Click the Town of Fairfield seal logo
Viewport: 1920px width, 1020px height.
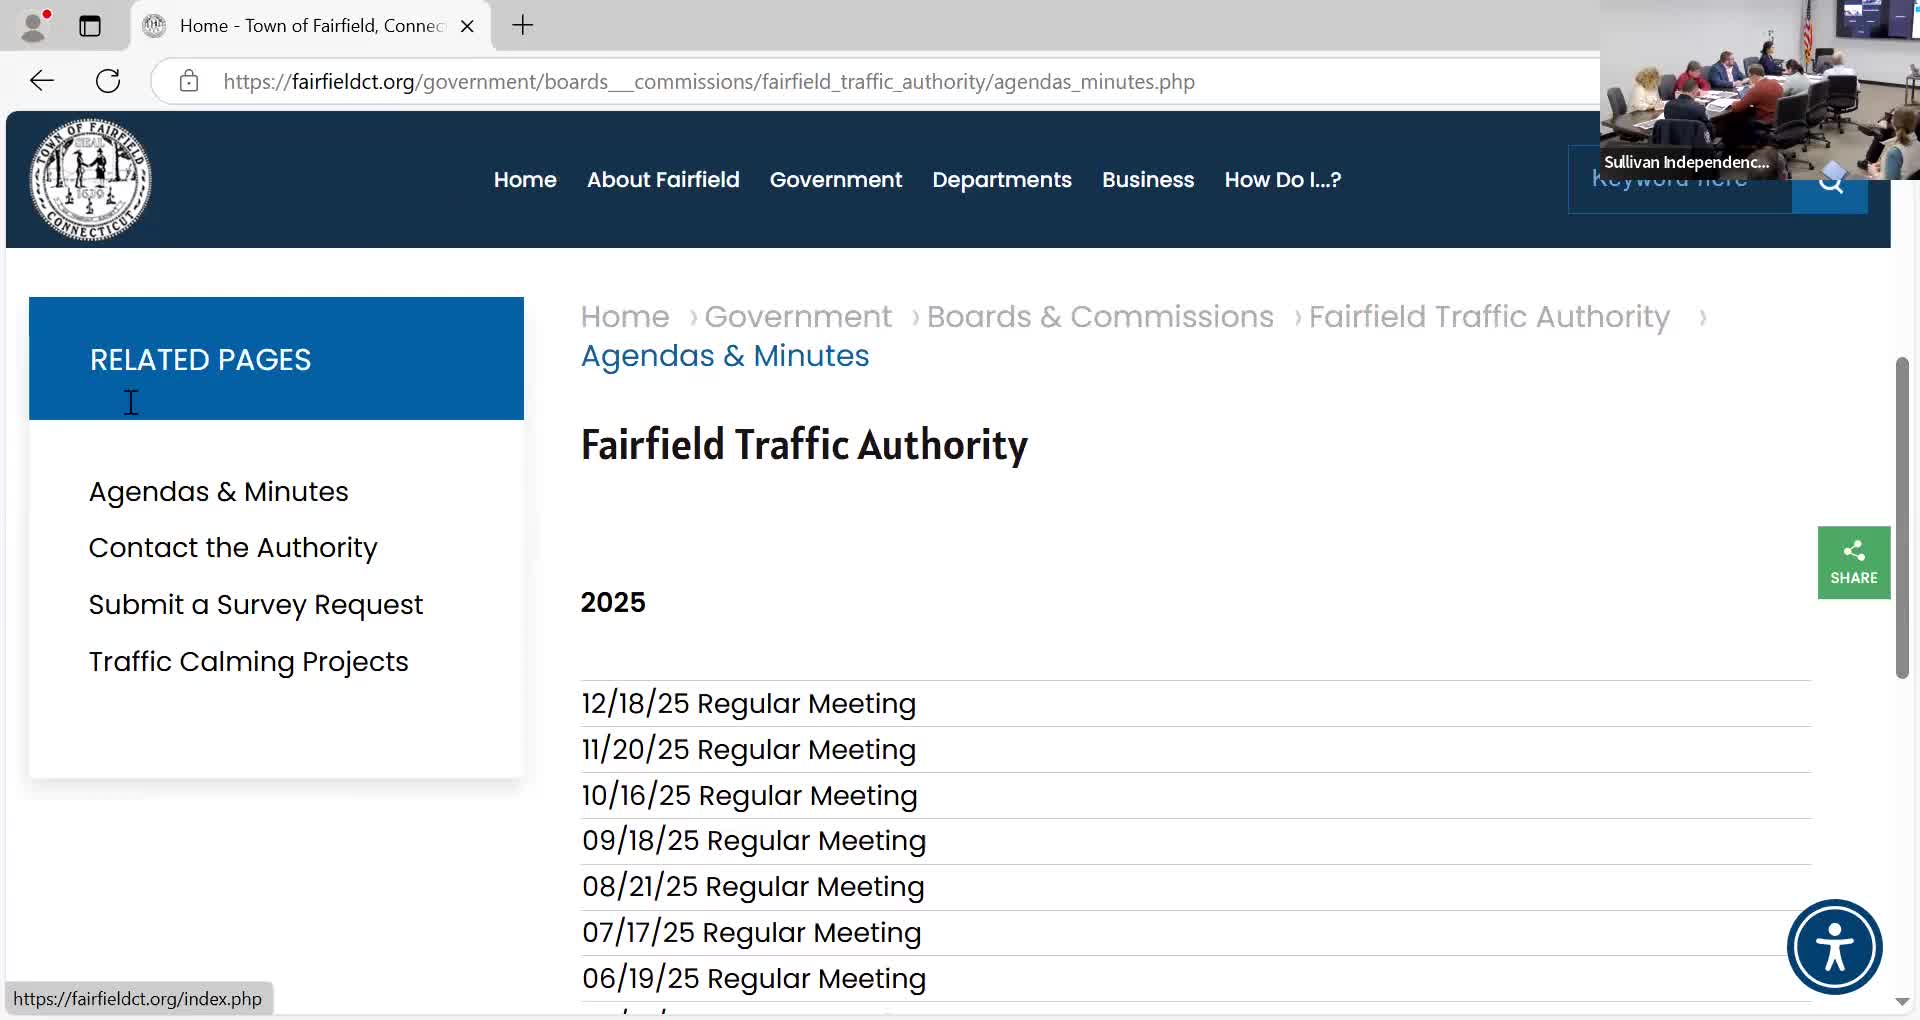click(x=90, y=179)
